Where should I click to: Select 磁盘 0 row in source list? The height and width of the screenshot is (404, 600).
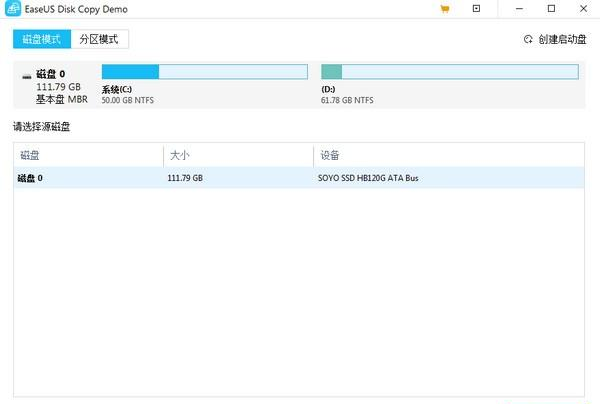point(299,178)
